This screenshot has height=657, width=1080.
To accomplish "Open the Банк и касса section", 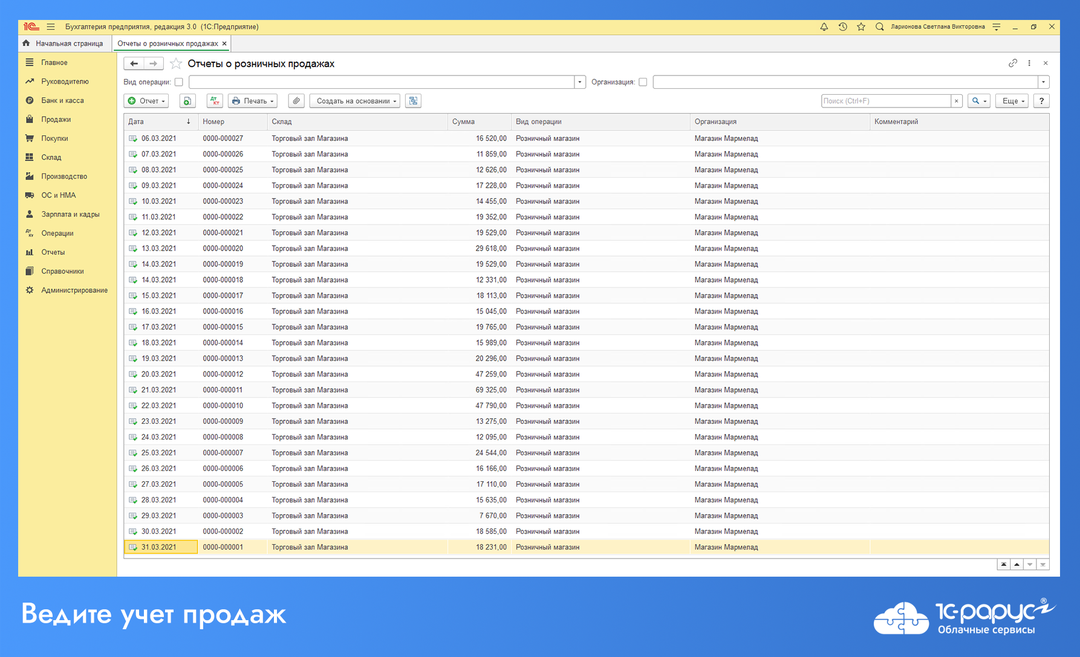I will coord(62,101).
